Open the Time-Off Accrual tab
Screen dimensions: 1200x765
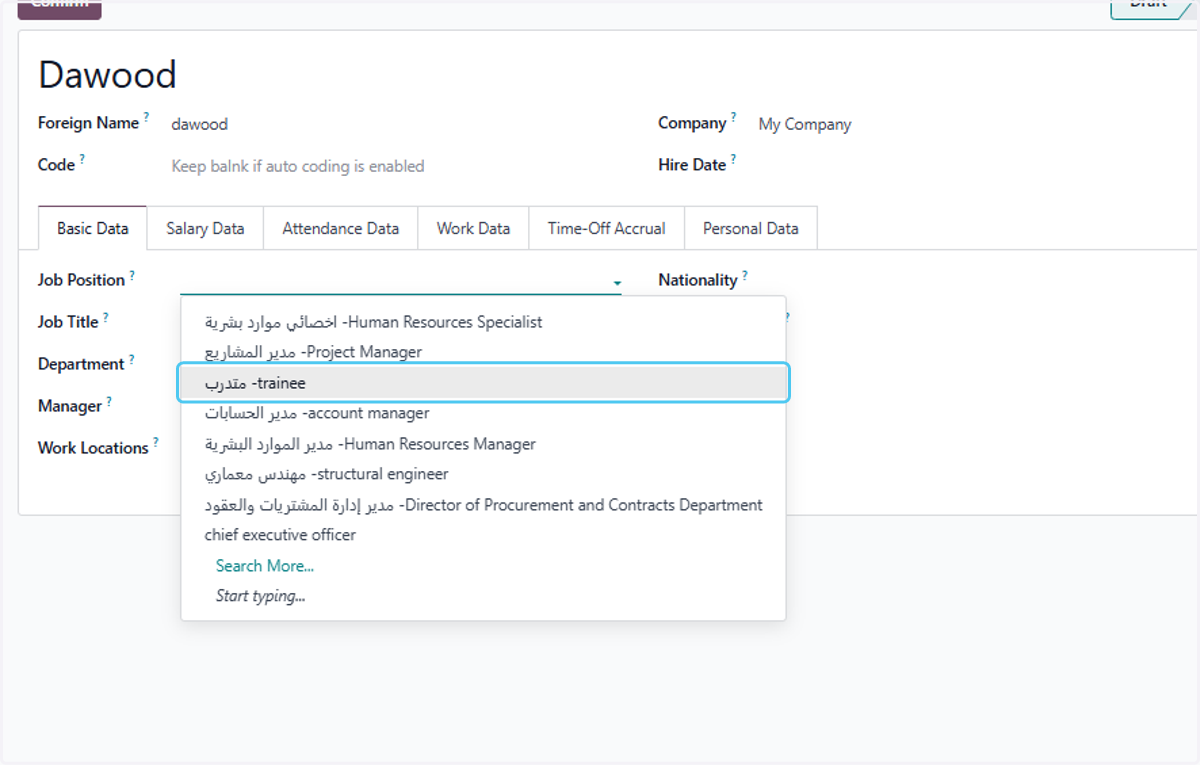pyautogui.click(x=606, y=228)
